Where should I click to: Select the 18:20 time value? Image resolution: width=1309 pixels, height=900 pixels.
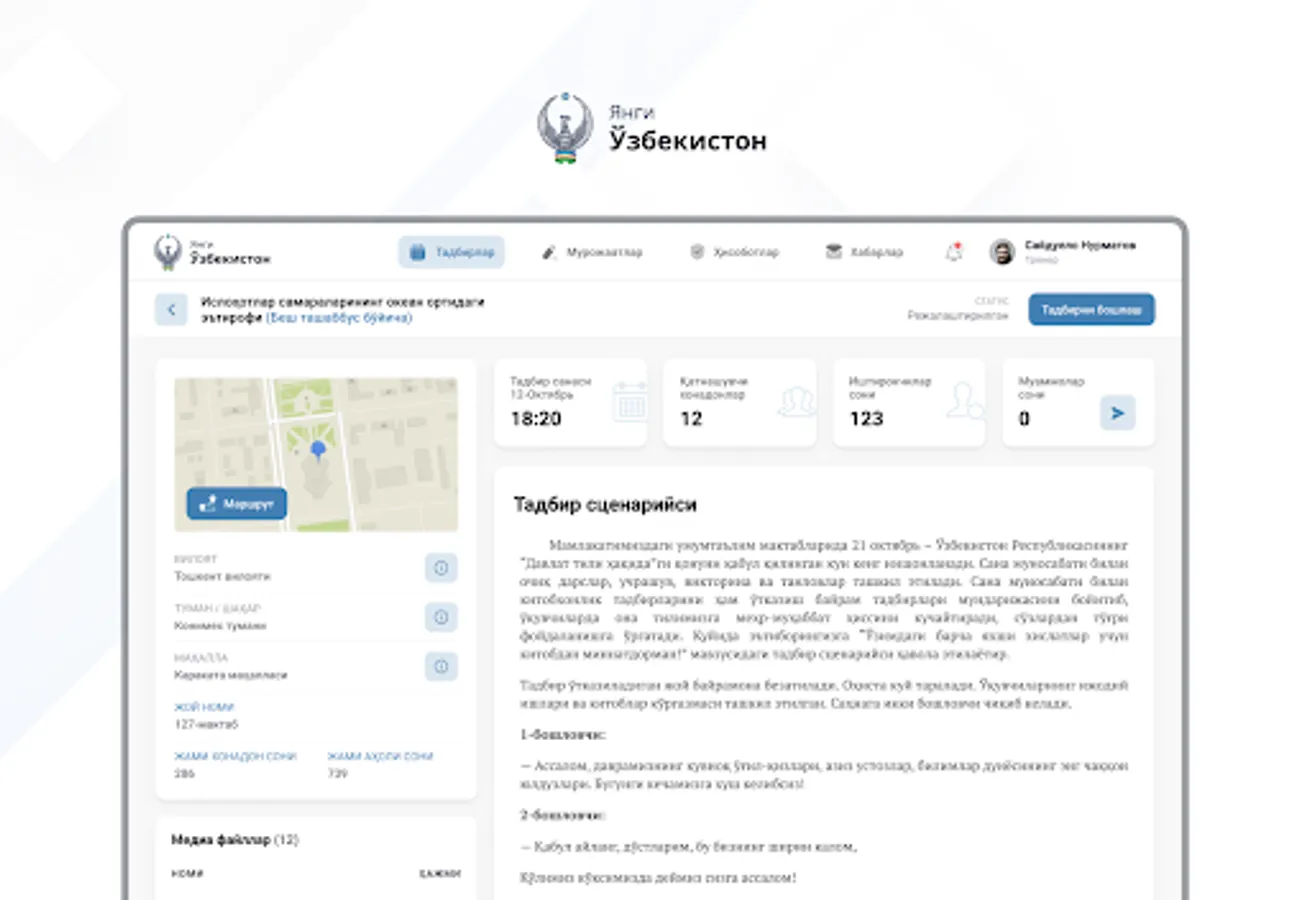pyautogui.click(x=536, y=419)
